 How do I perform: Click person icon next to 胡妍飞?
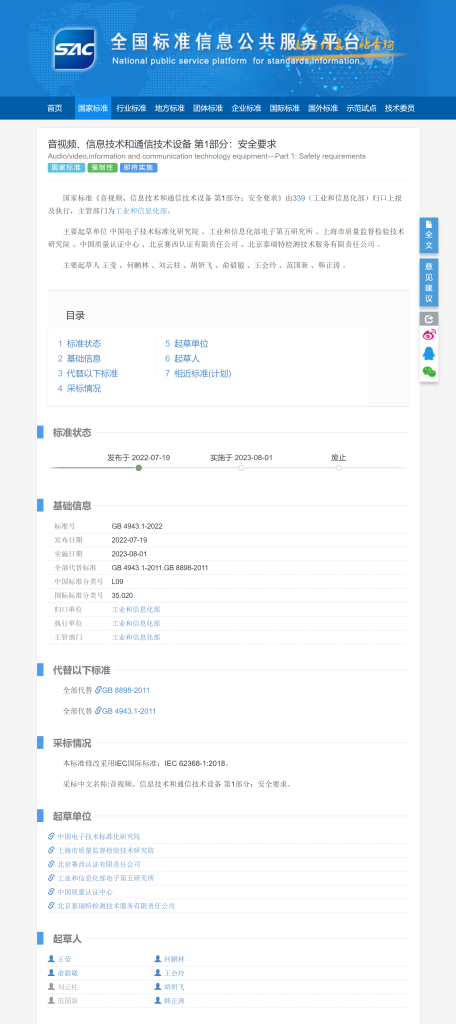[157, 986]
